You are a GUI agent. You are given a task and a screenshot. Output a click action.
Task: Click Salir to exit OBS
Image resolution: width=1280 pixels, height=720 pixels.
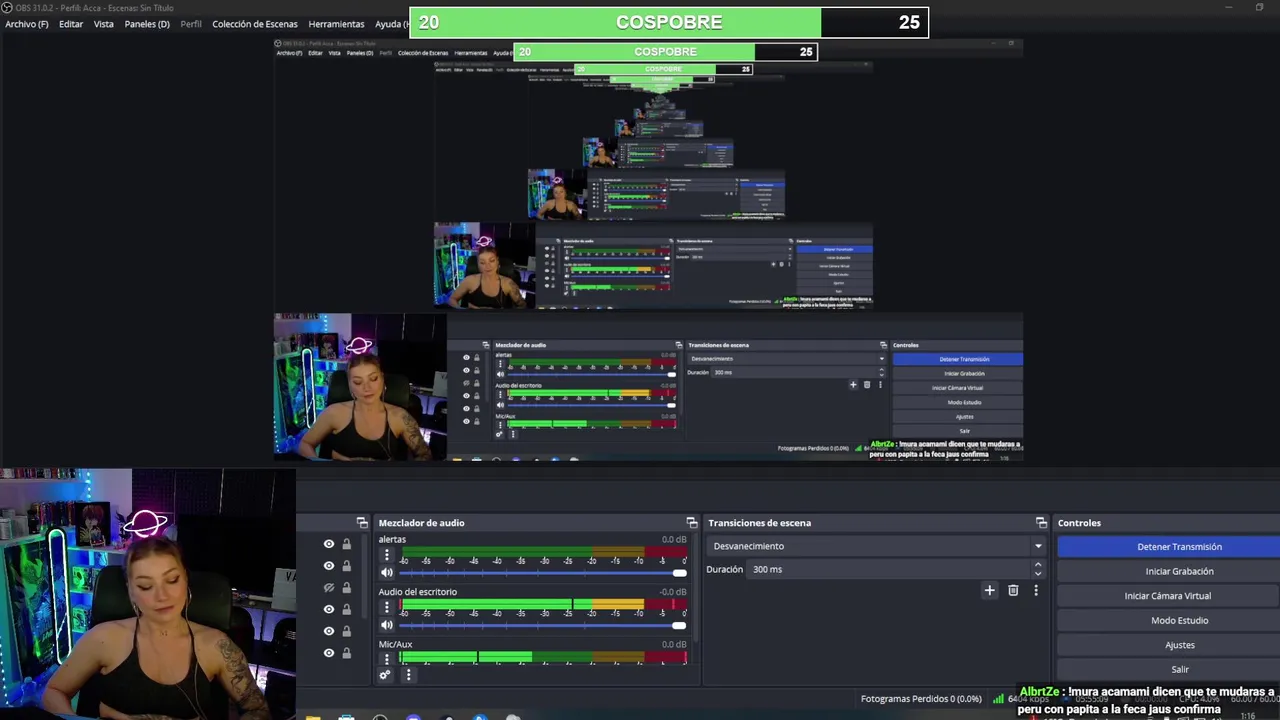pos(1169,669)
